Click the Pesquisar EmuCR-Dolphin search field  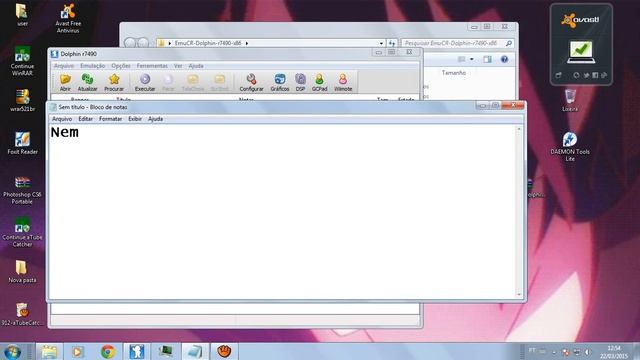click(457, 43)
